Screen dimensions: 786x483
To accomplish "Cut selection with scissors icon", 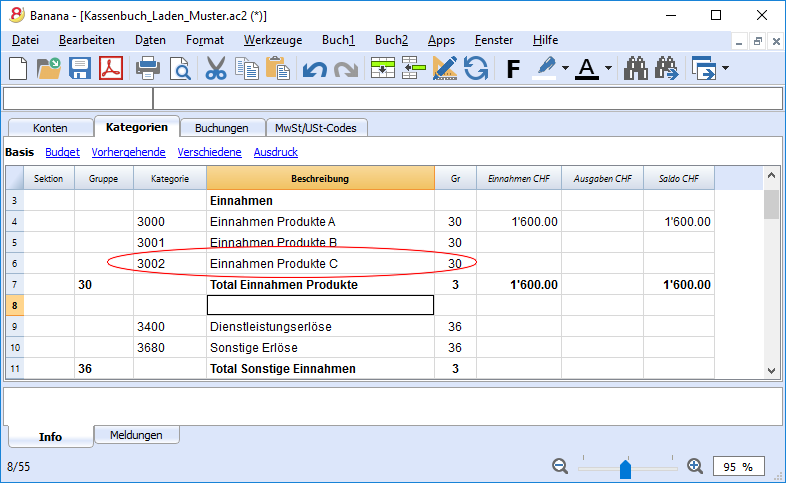I will [216, 68].
